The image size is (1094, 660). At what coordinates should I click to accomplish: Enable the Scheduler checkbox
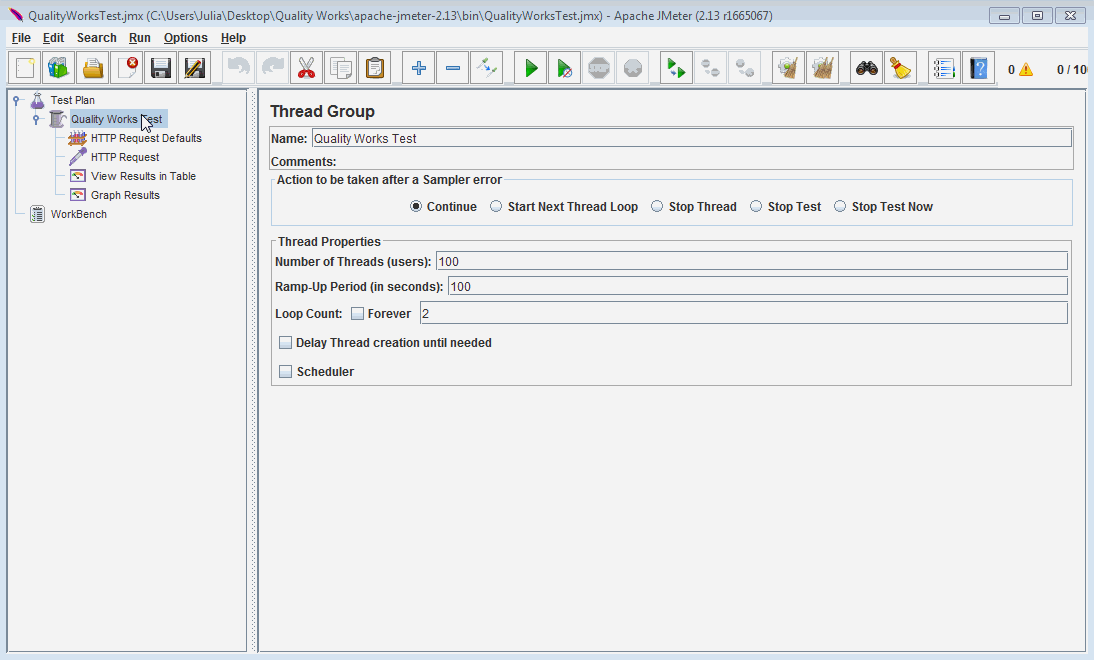point(285,372)
